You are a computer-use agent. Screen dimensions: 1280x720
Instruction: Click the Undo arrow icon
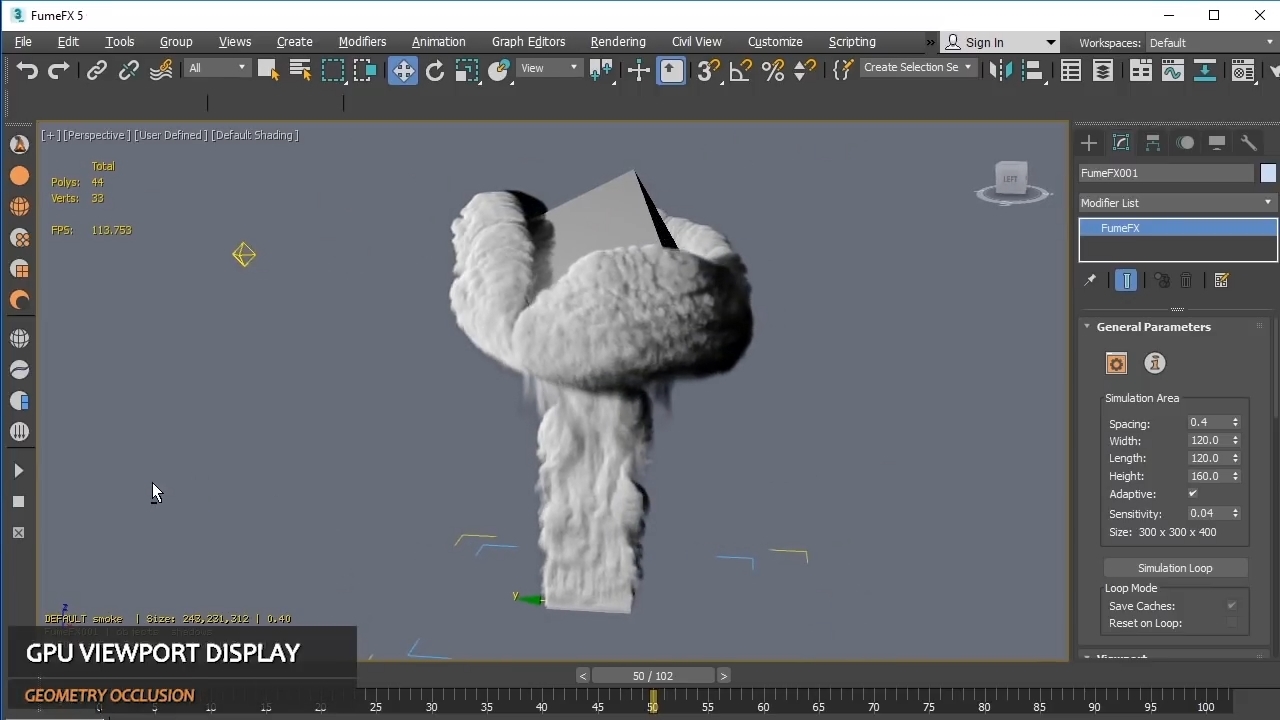tap(27, 70)
